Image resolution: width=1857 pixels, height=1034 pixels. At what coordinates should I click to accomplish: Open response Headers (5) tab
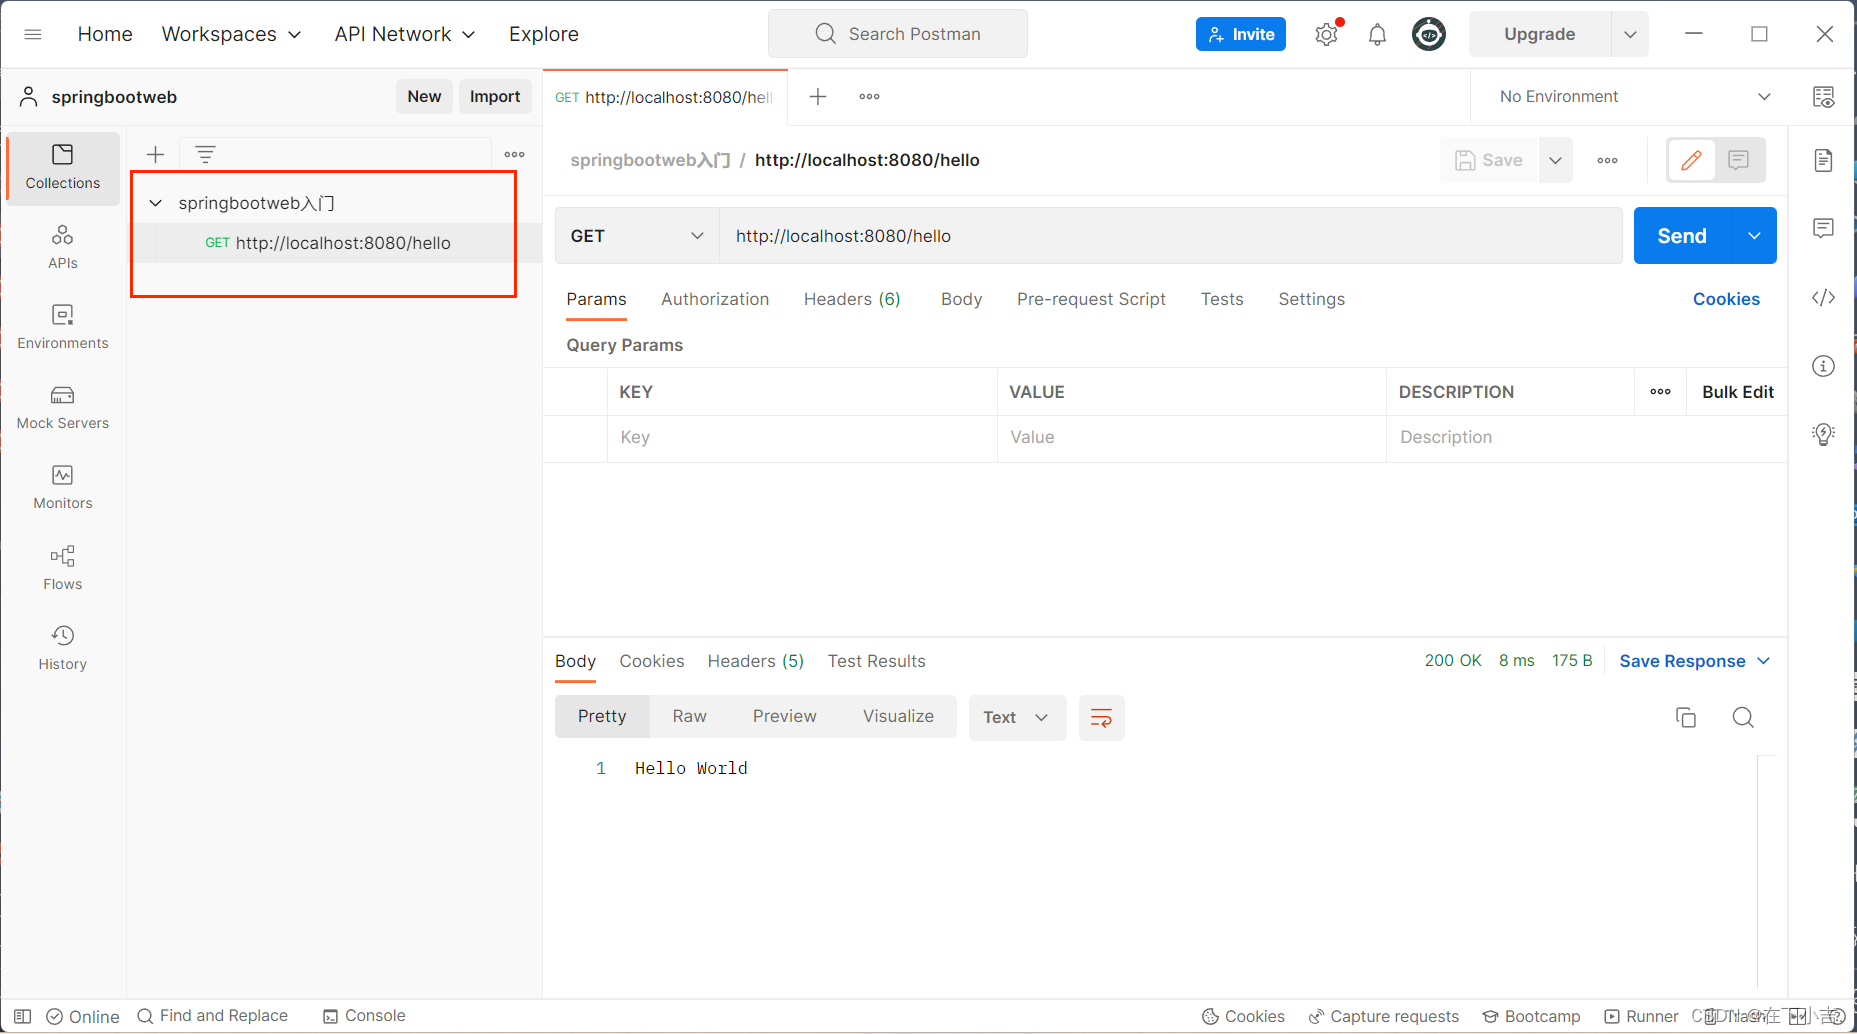(756, 661)
